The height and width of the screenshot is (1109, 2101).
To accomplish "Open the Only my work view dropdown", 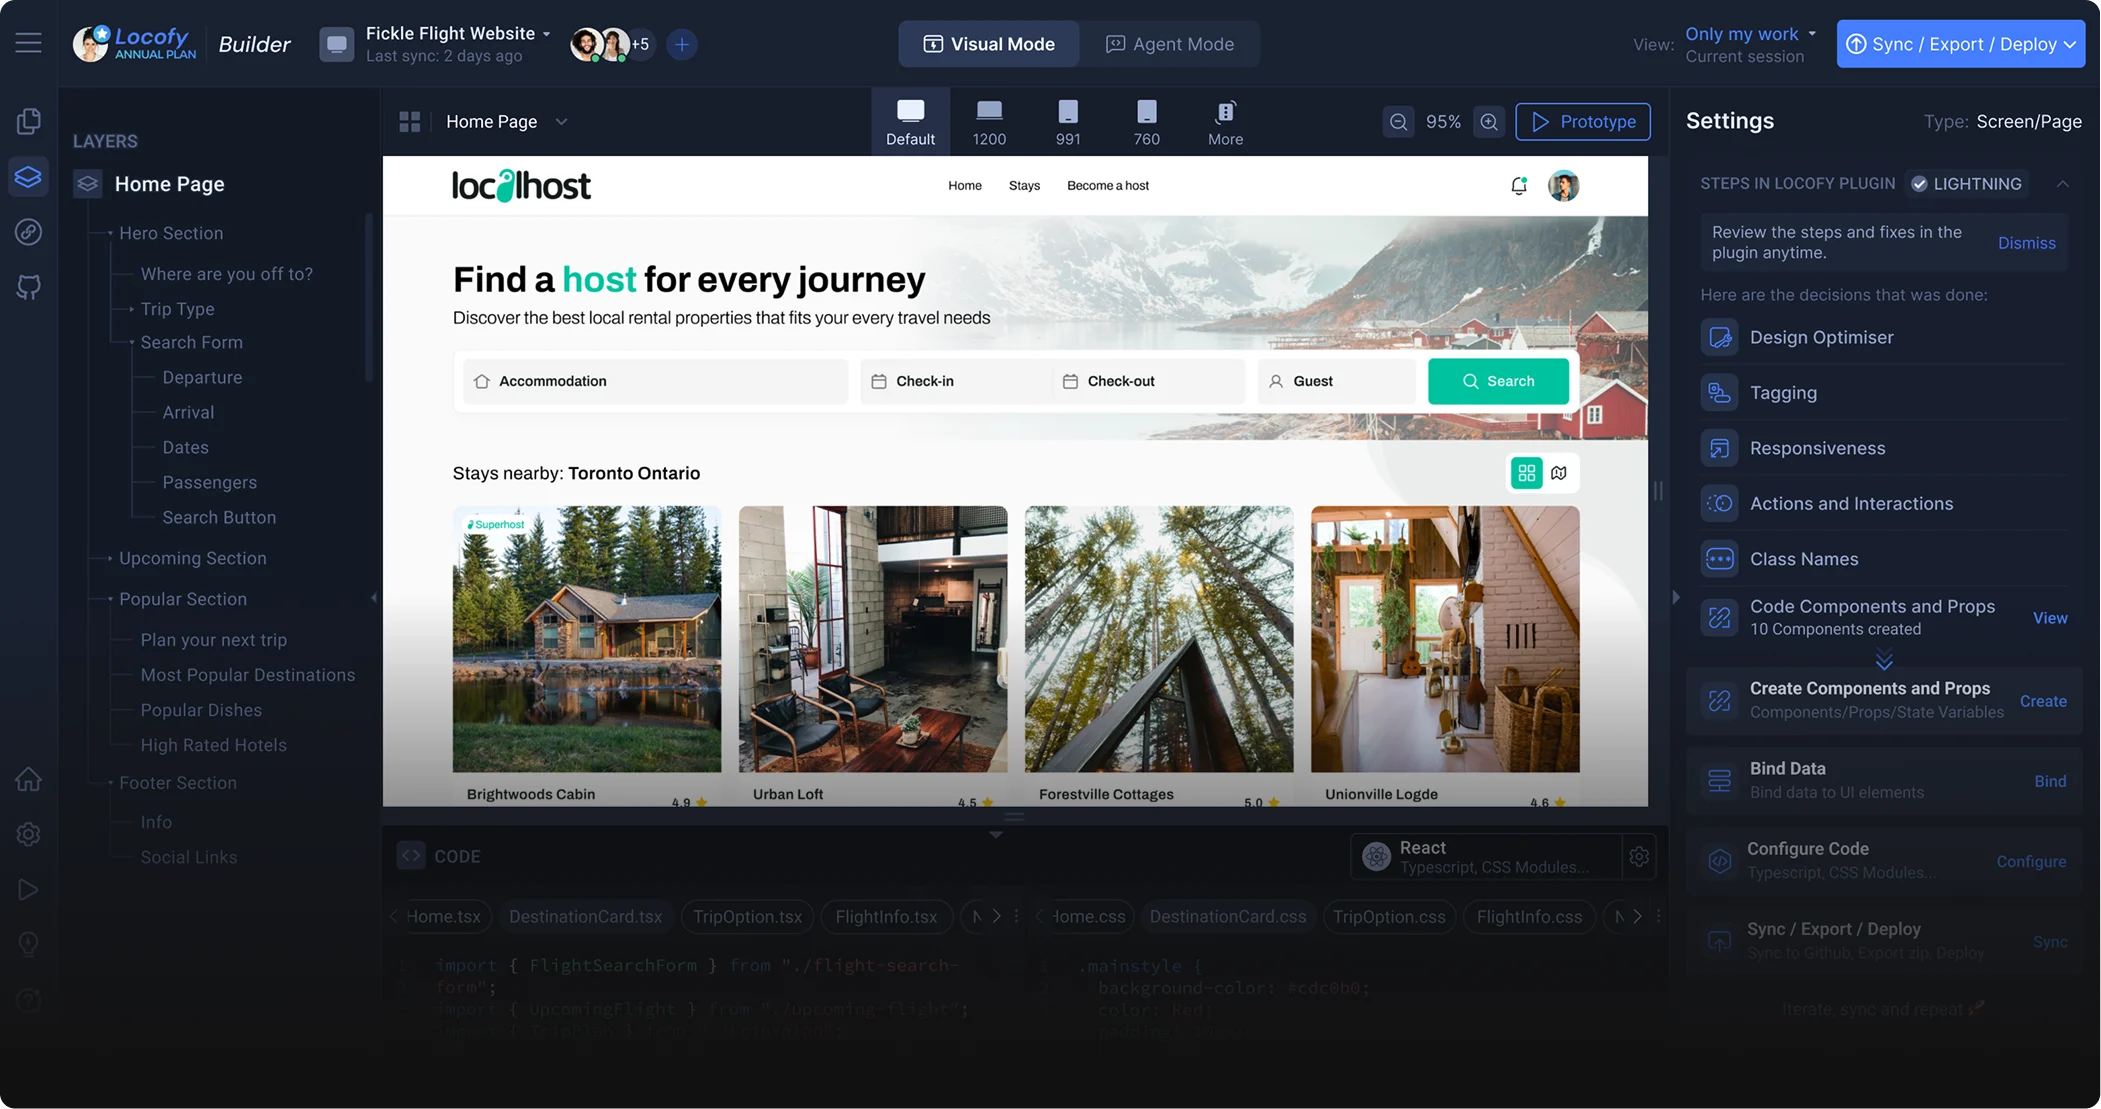I will (x=1751, y=34).
